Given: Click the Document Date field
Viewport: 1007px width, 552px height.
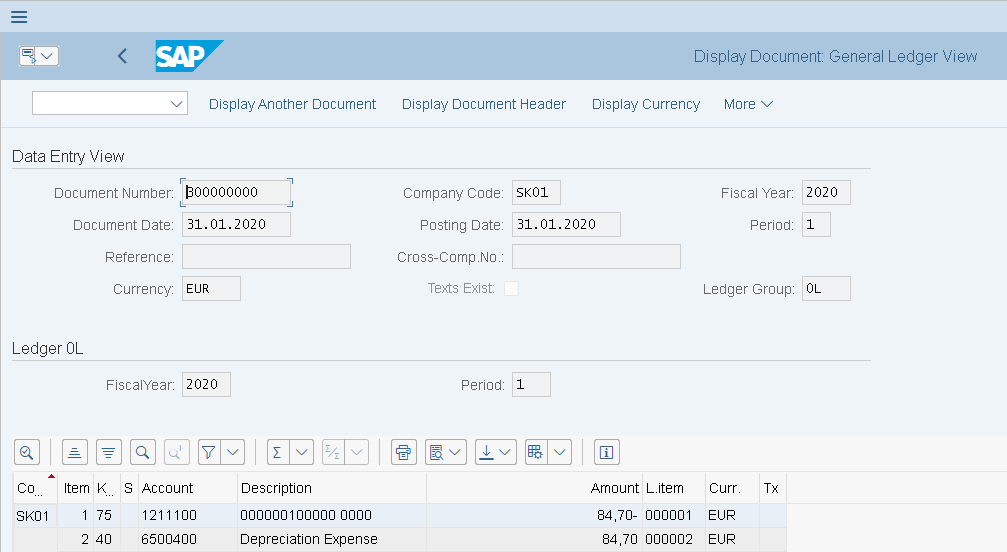Looking at the screenshot, I should coord(236,225).
